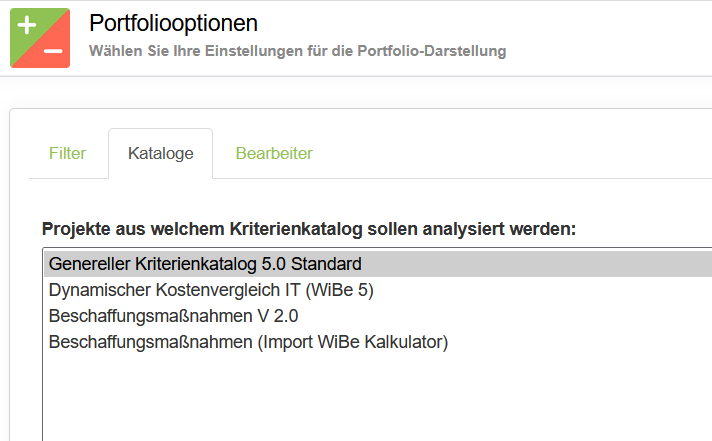712x441 pixels.
Task: Click the white minus symbol in the logo
Action: point(54,51)
